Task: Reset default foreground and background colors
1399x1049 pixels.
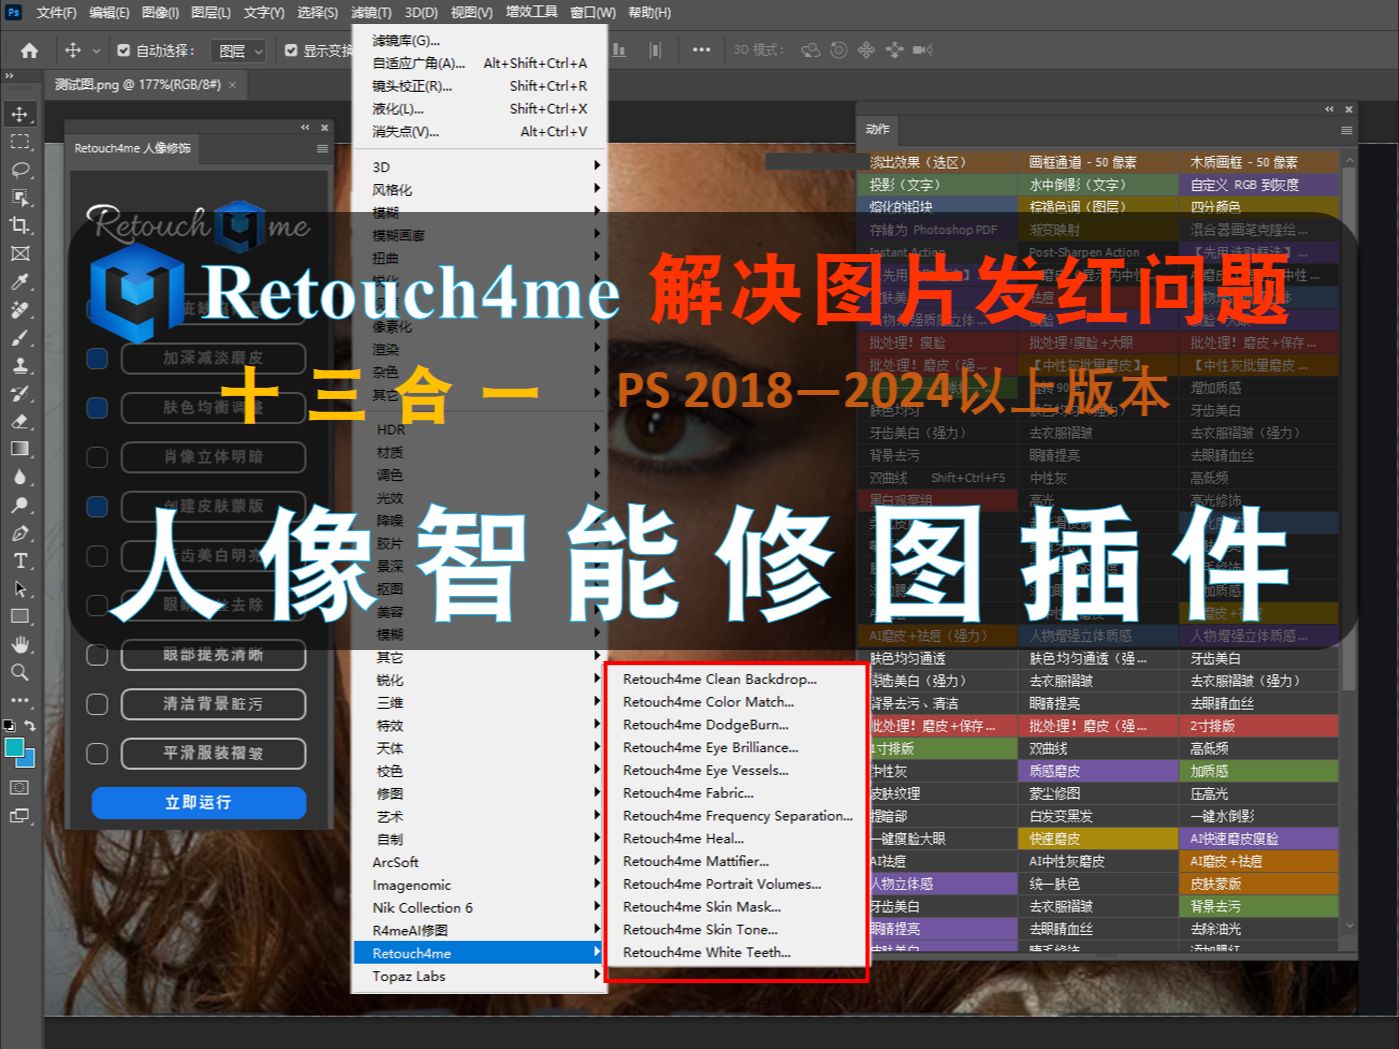Action: 9,726
